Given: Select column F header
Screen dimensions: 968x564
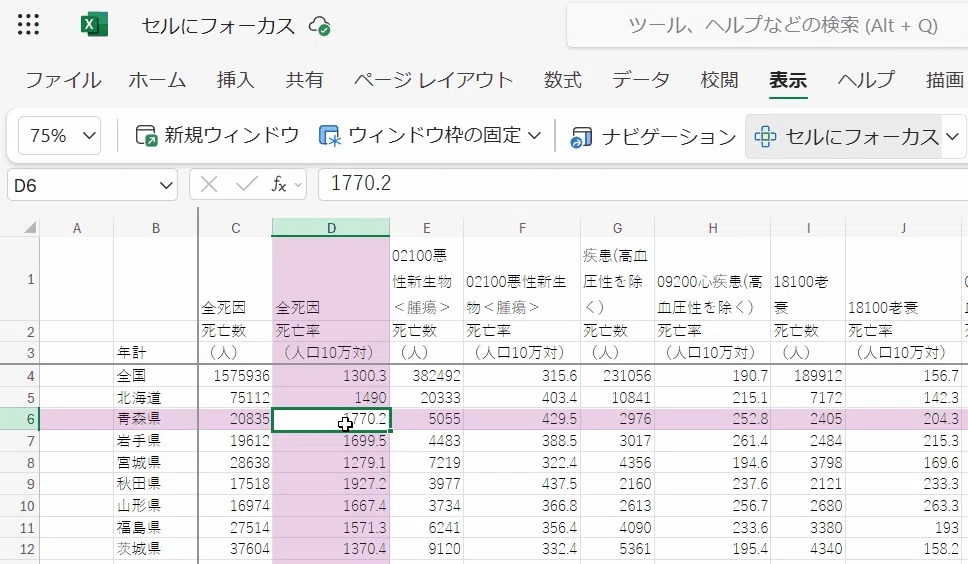Looking at the screenshot, I should [522, 228].
